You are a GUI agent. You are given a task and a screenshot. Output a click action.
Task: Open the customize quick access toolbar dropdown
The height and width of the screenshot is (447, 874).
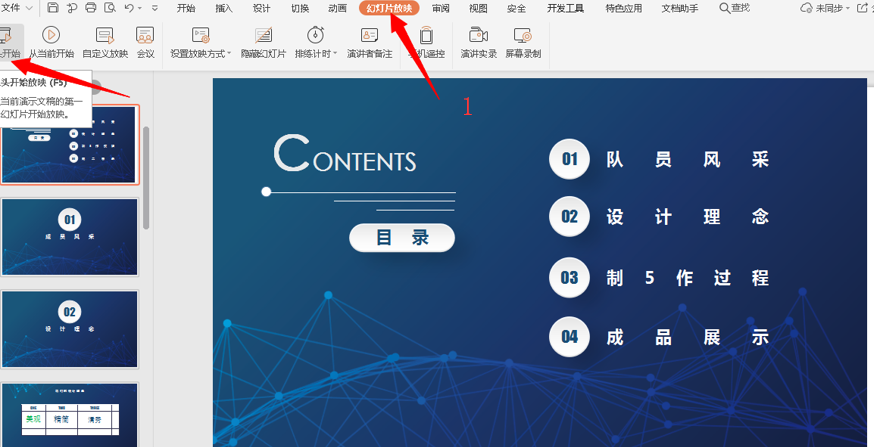coord(154,8)
